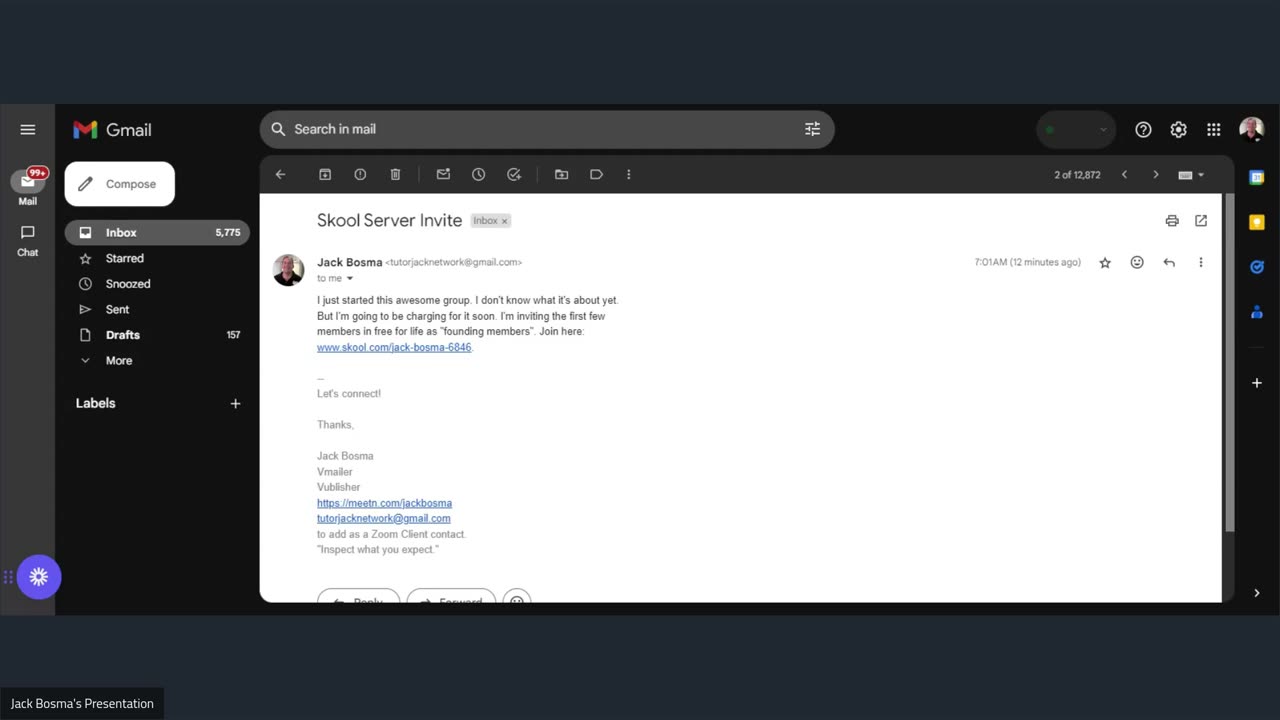Screen dimensions: 1280x720
Task: Click sender name Jack Bosma
Action: click(x=349, y=262)
